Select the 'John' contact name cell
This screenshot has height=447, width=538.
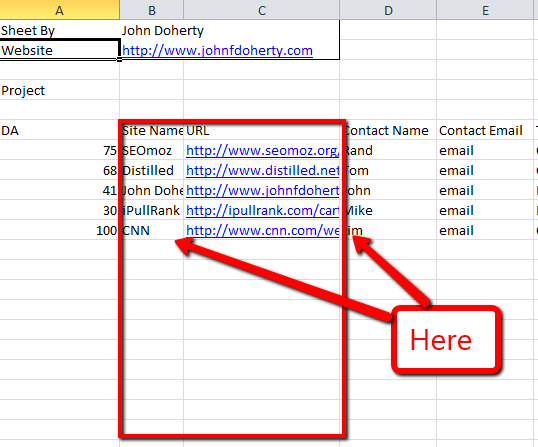coord(388,190)
